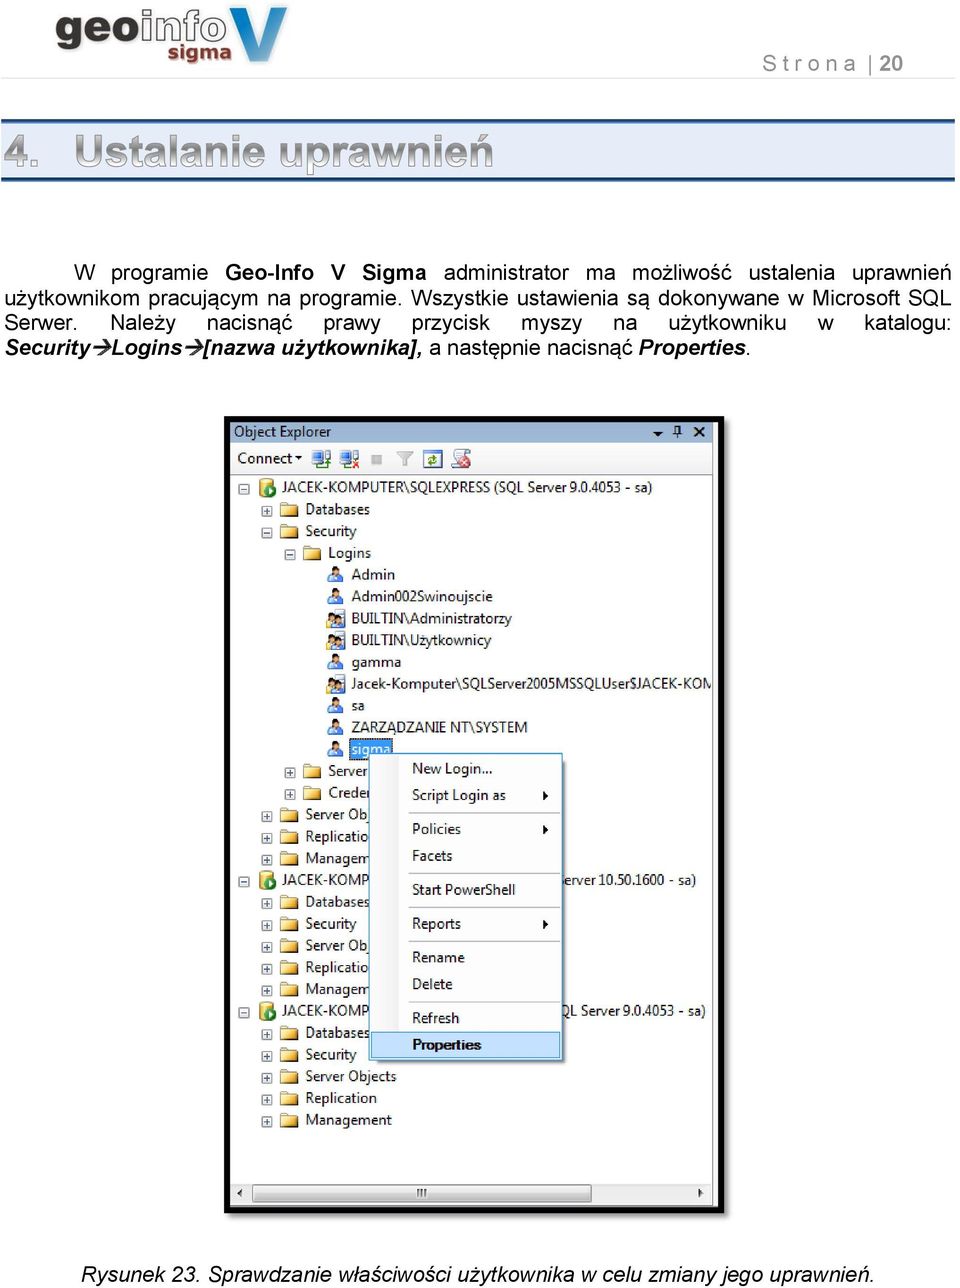Select the gamma login name
Screen dimensions: 960x1288
point(376,663)
